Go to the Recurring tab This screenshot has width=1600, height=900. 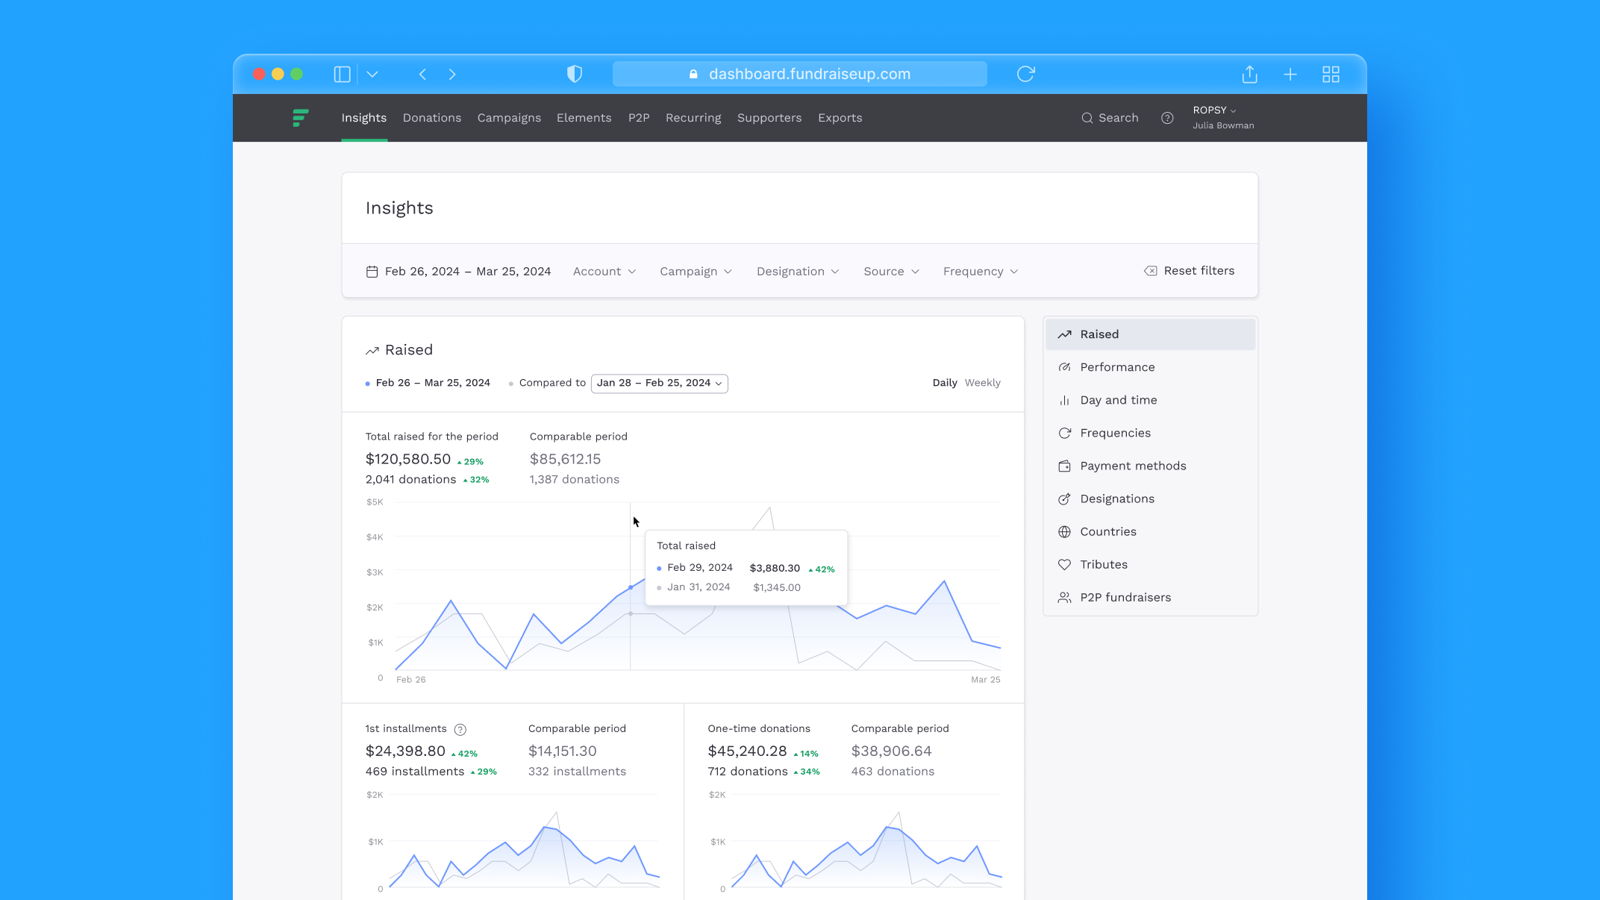point(693,118)
